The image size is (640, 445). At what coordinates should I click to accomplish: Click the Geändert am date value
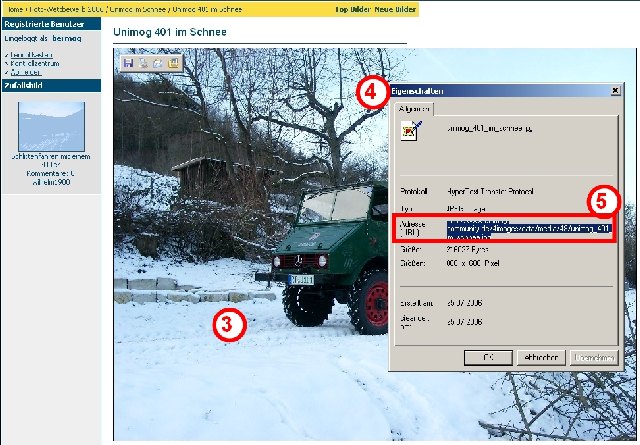(464, 322)
